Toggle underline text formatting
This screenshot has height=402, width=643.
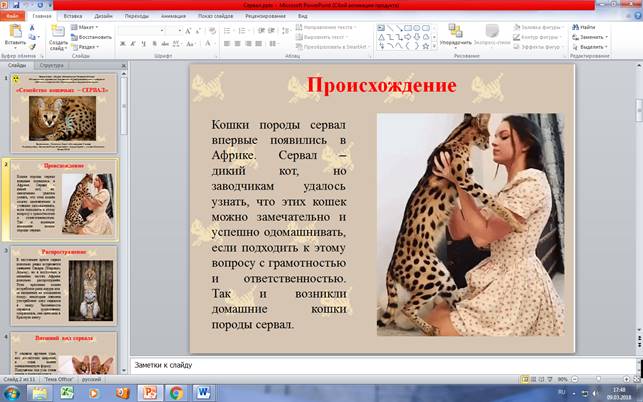tap(144, 45)
